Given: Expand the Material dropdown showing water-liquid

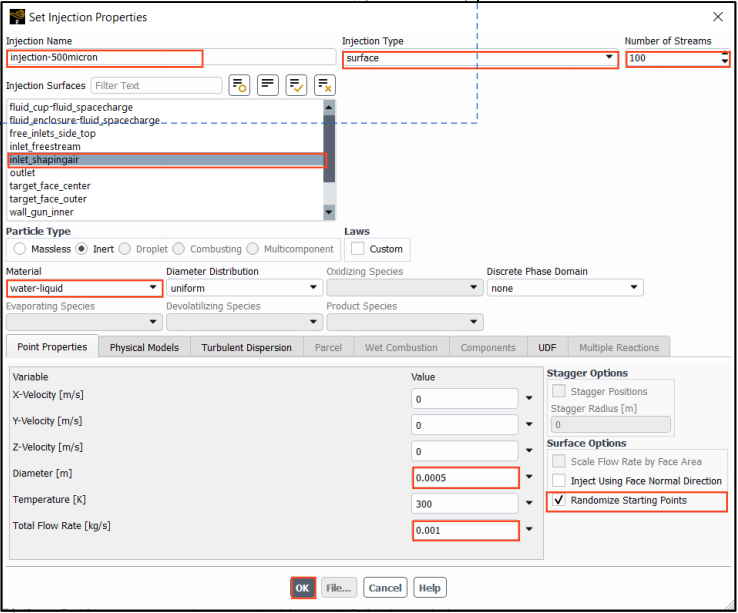Looking at the screenshot, I should [152, 288].
